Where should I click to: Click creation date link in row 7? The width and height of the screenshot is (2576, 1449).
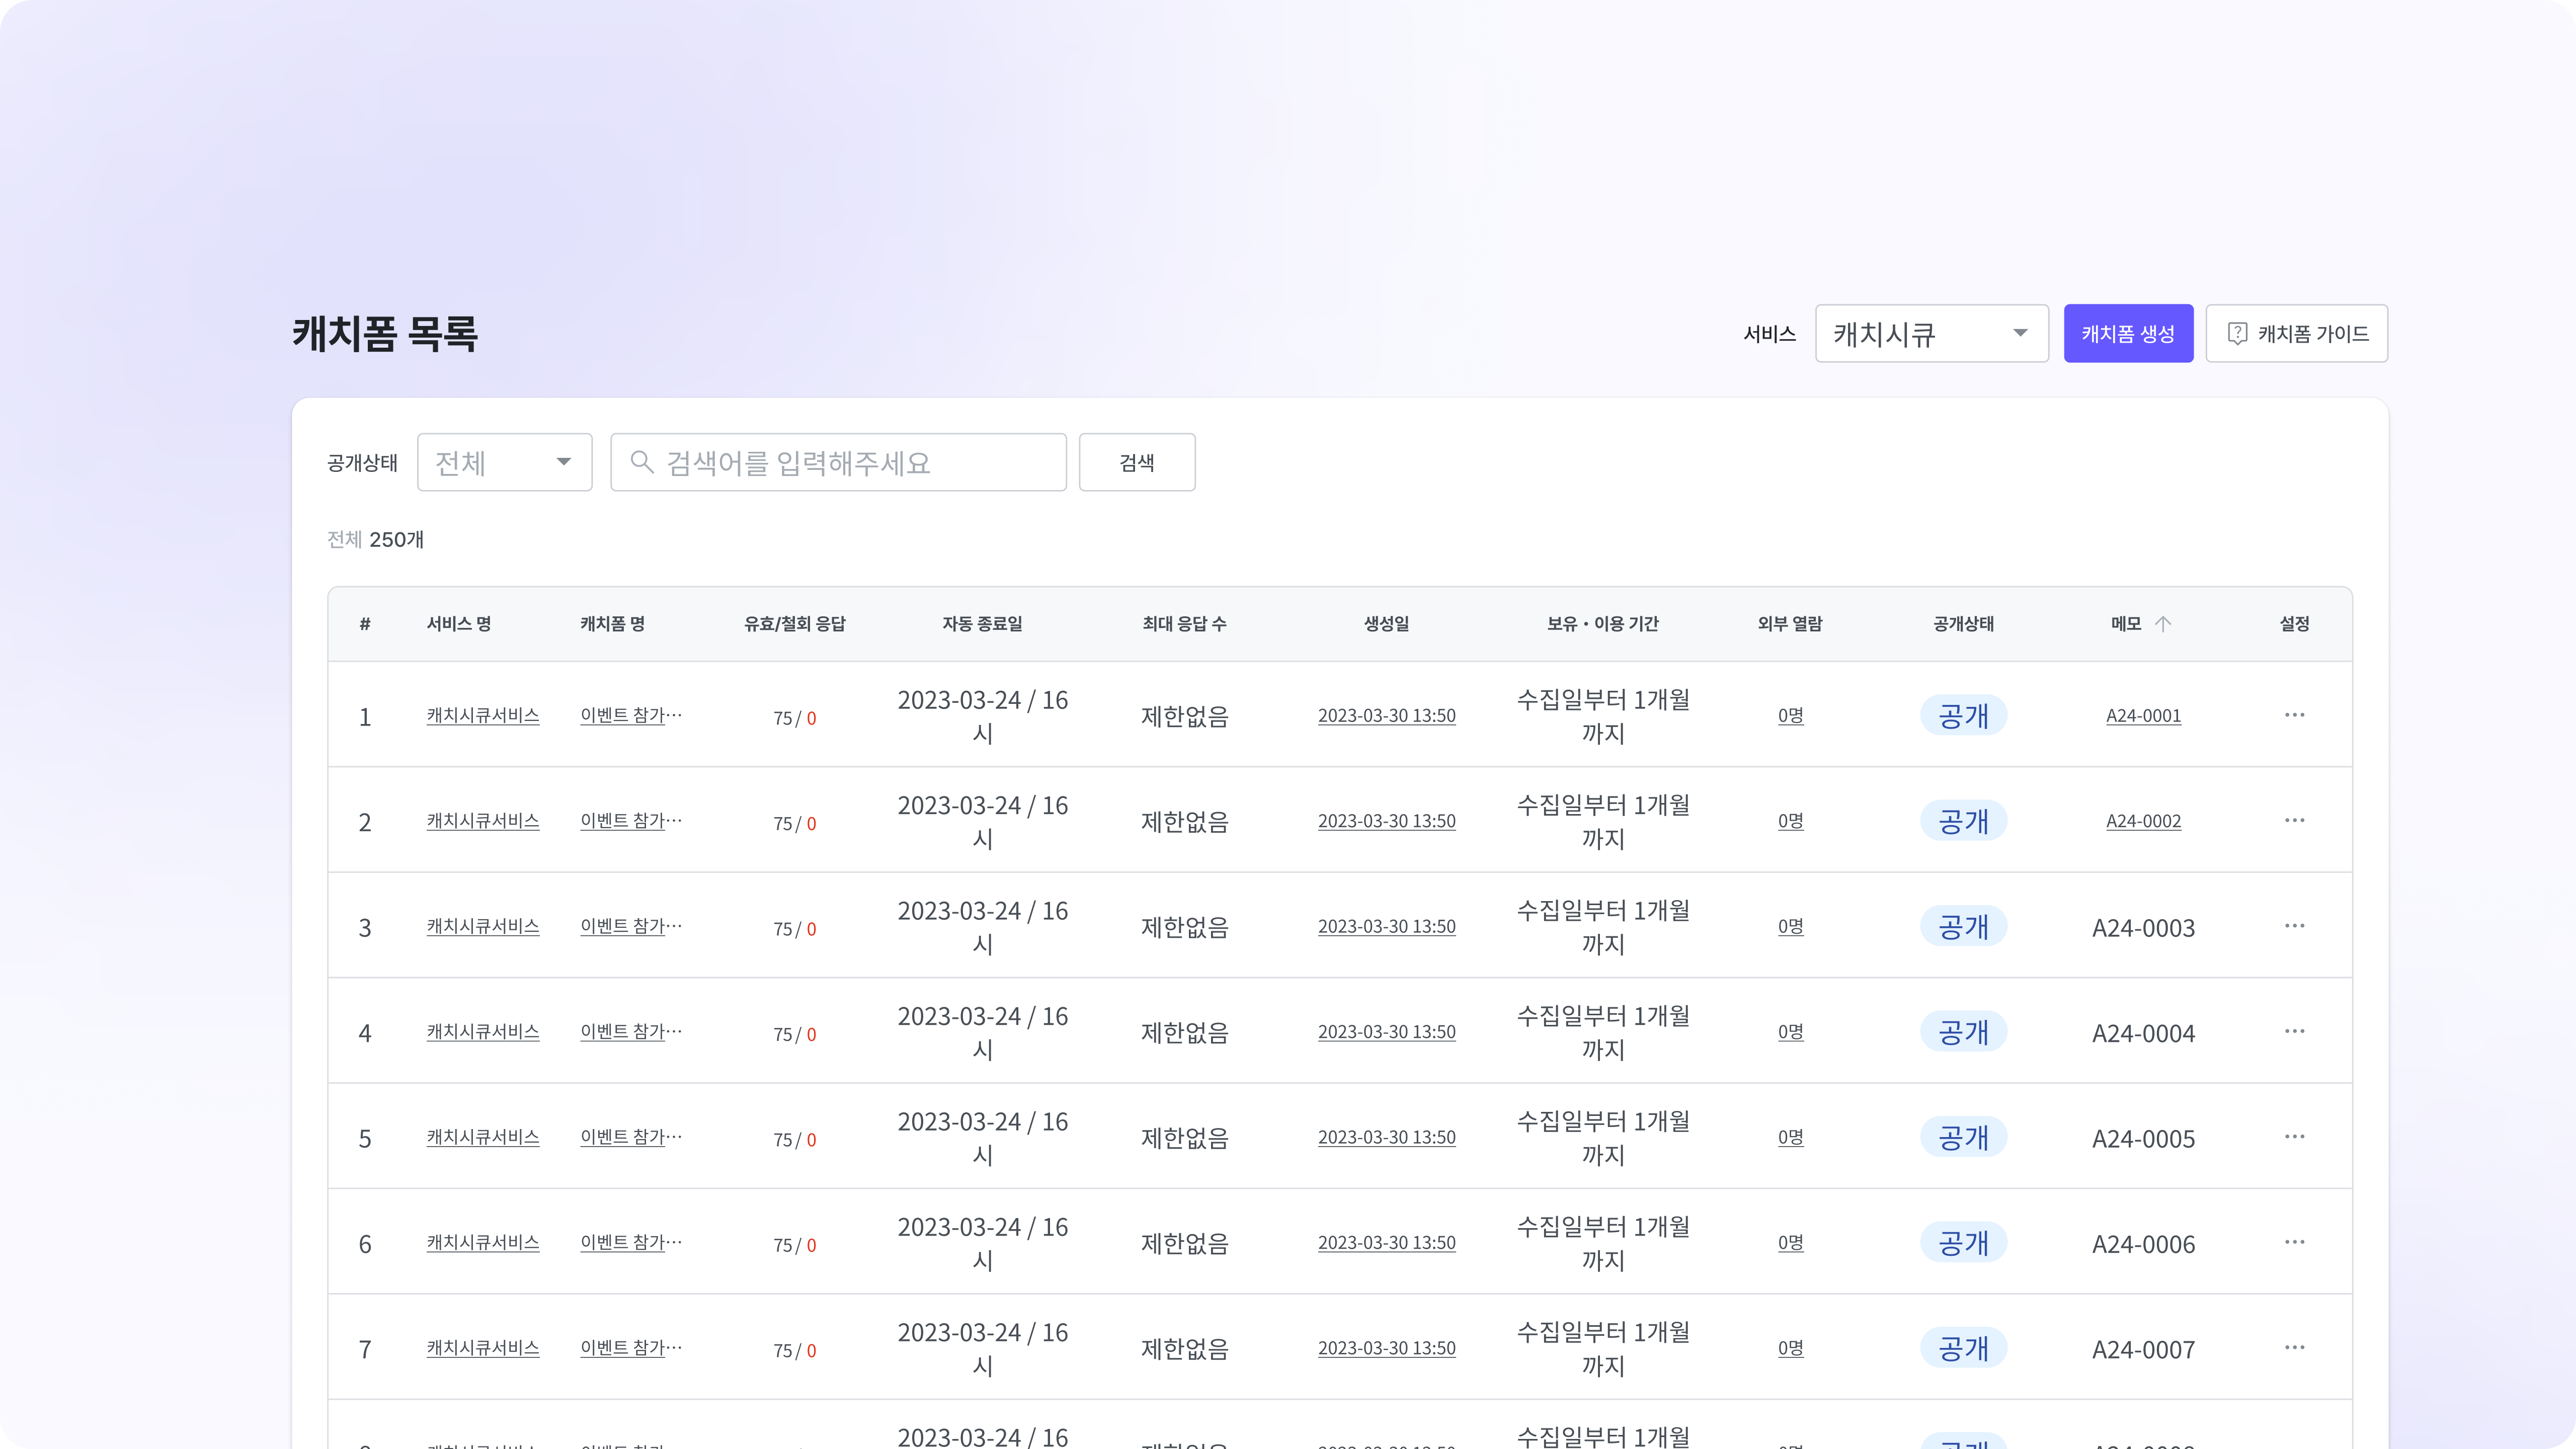tap(1386, 1347)
